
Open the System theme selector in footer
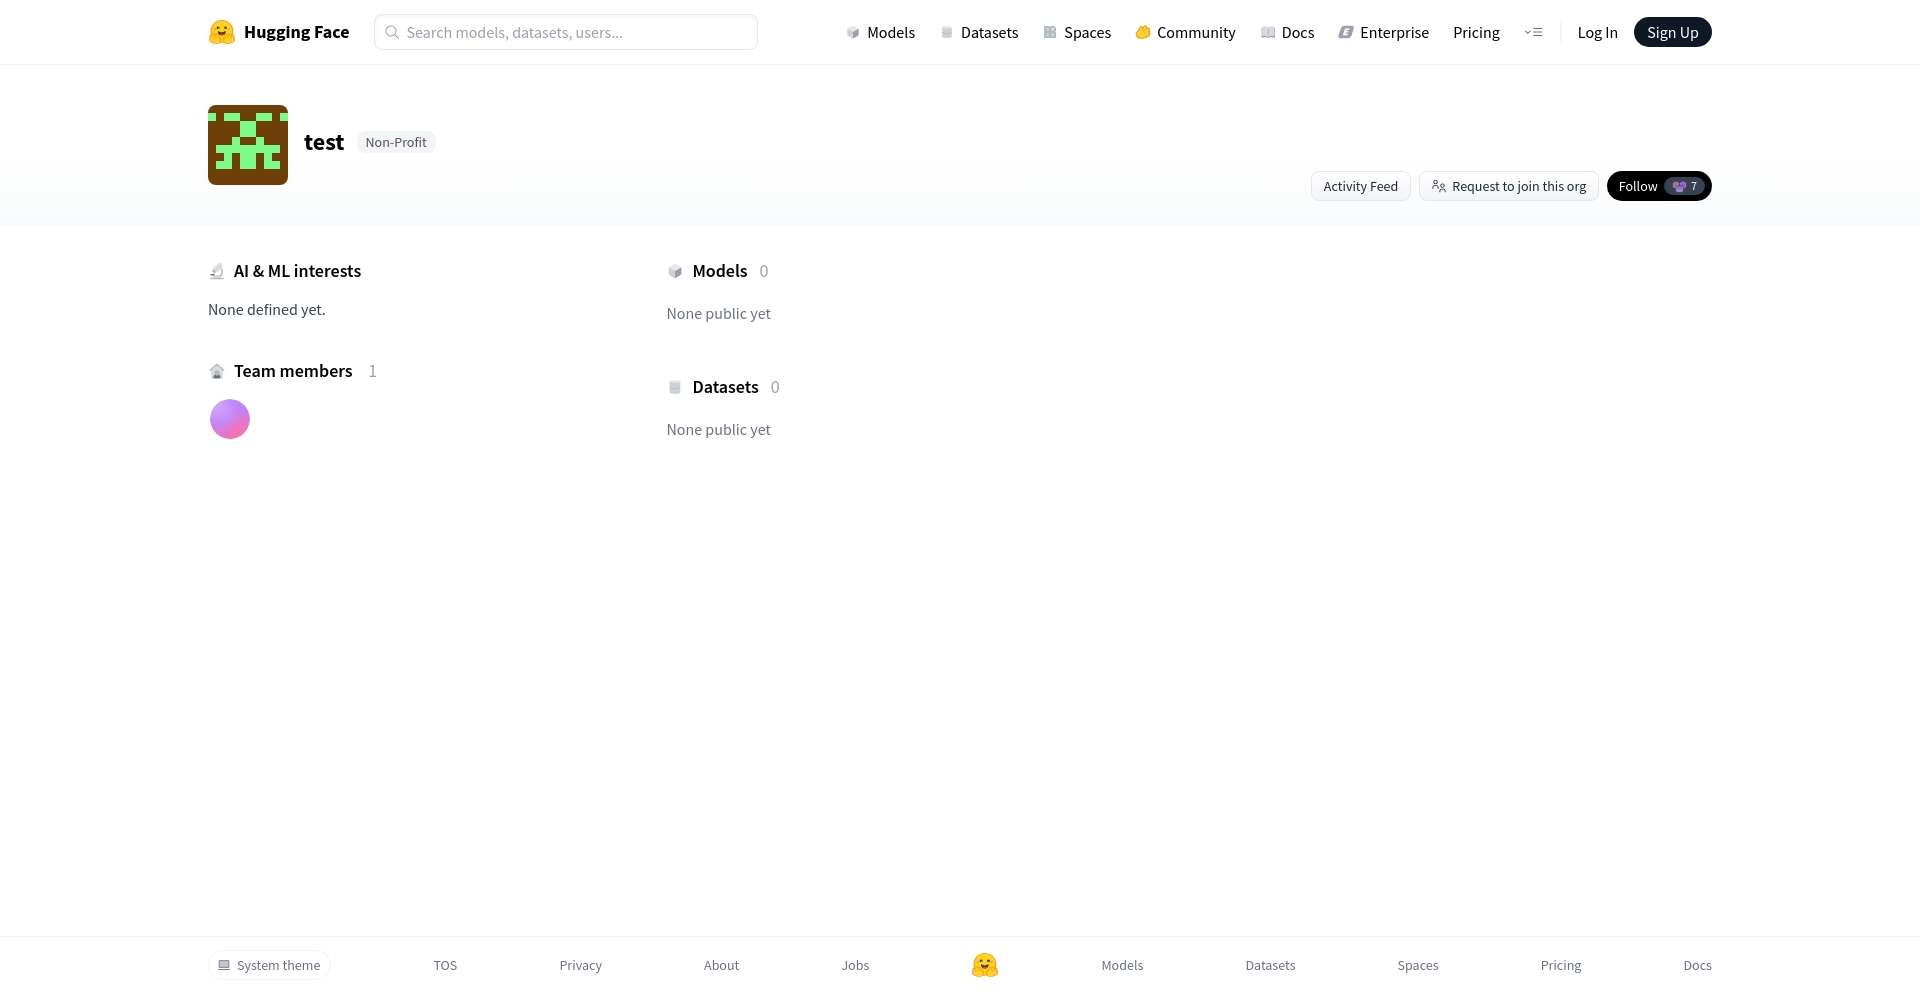(269, 965)
